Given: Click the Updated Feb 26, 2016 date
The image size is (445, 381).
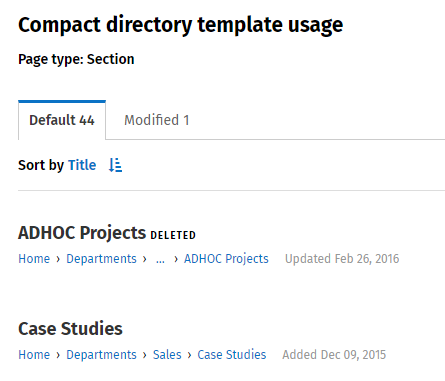Looking at the screenshot, I should pos(342,259).
